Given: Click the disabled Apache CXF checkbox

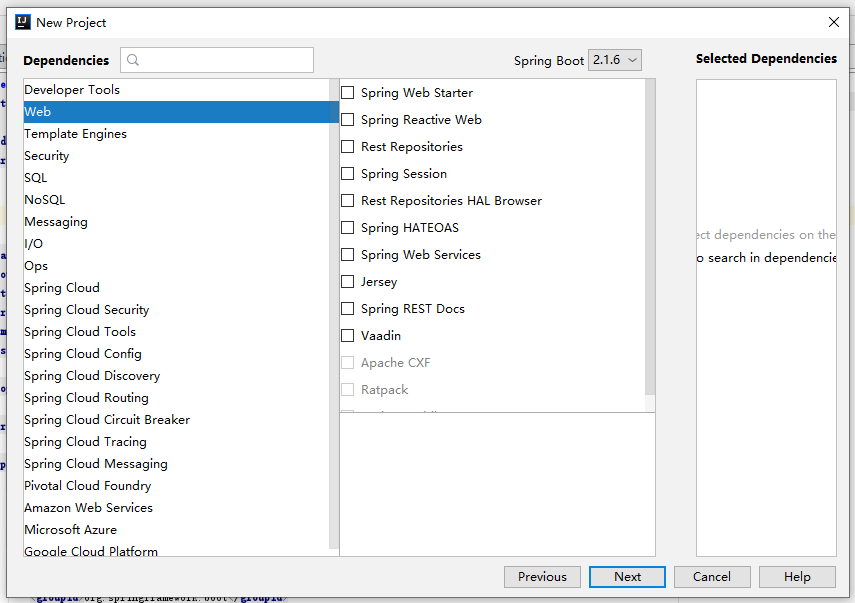Looking at the screenshot, I should click(347, 363).
